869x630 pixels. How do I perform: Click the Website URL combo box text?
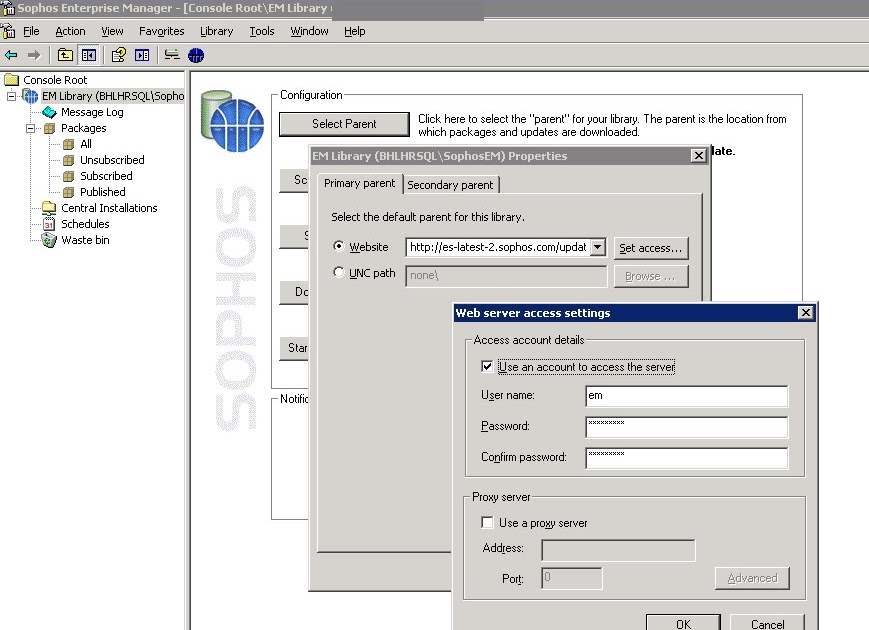tap(498, 247)
